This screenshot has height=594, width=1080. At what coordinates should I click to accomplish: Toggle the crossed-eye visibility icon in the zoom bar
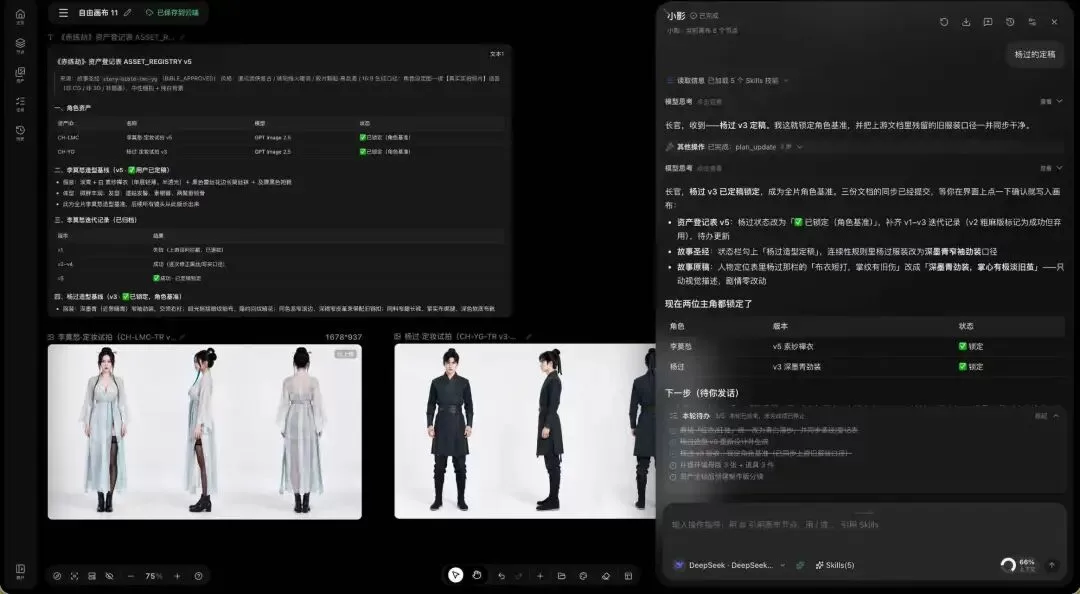tap(109, 576)
